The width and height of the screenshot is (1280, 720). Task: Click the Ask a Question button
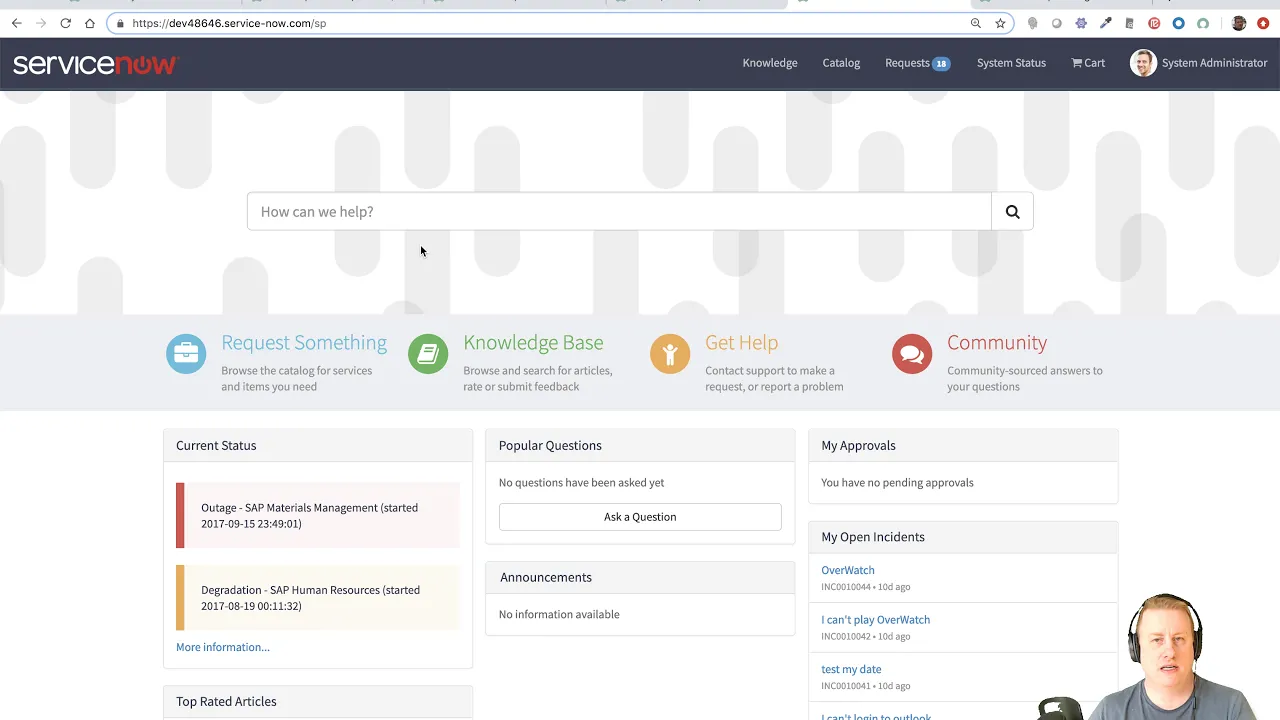coord(640,517)
